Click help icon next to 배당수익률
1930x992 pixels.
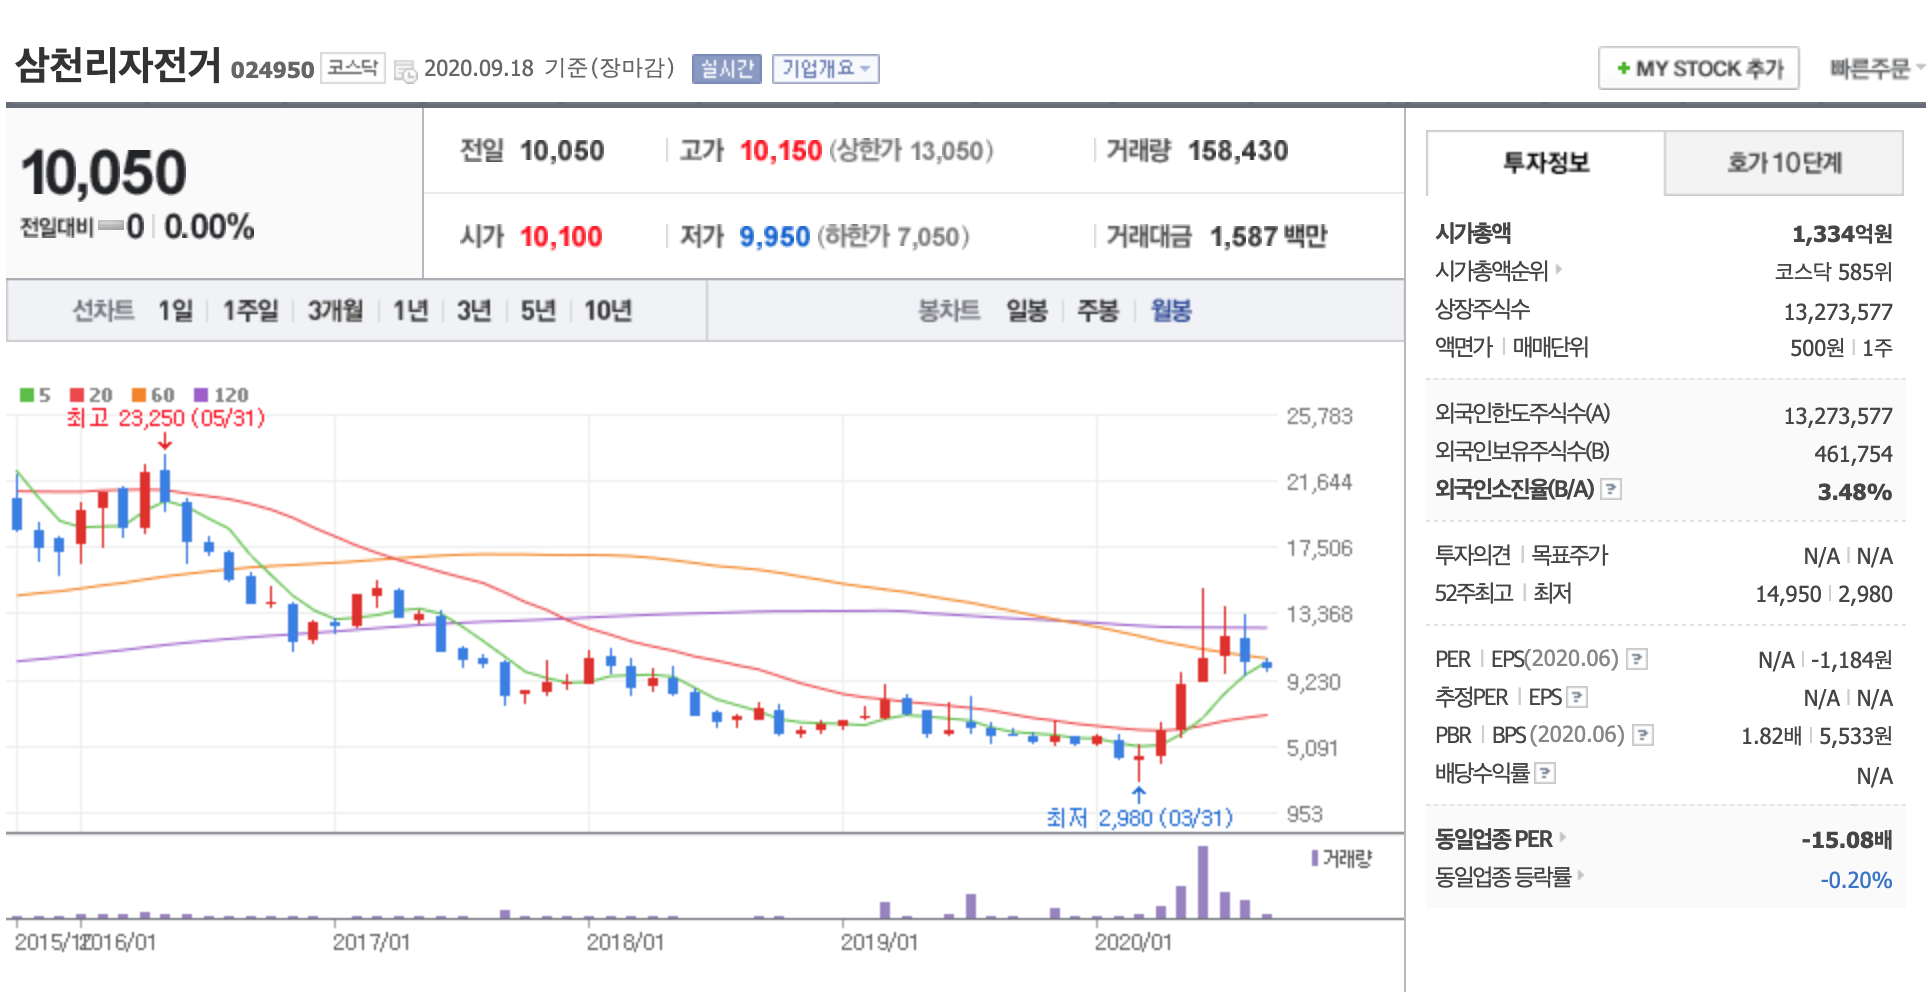tap(1545, 773)
